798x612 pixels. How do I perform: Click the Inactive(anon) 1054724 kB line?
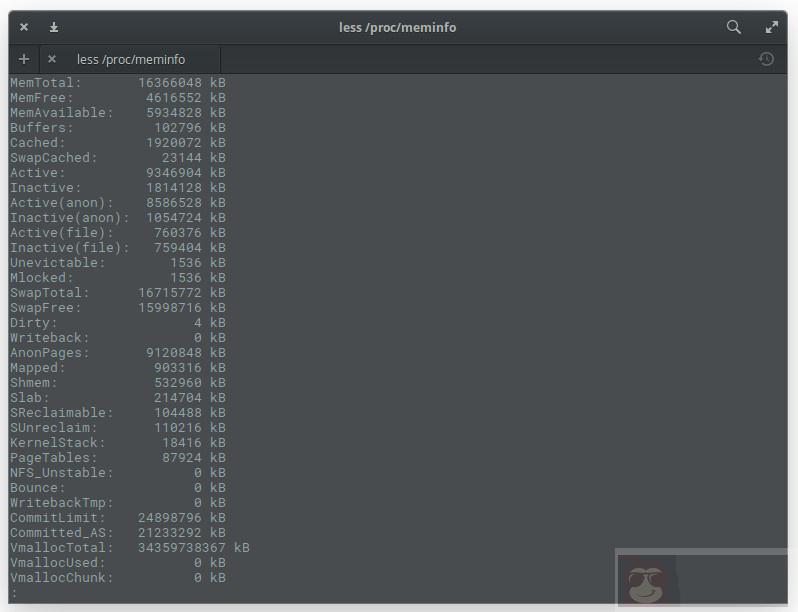coord(118,218)
